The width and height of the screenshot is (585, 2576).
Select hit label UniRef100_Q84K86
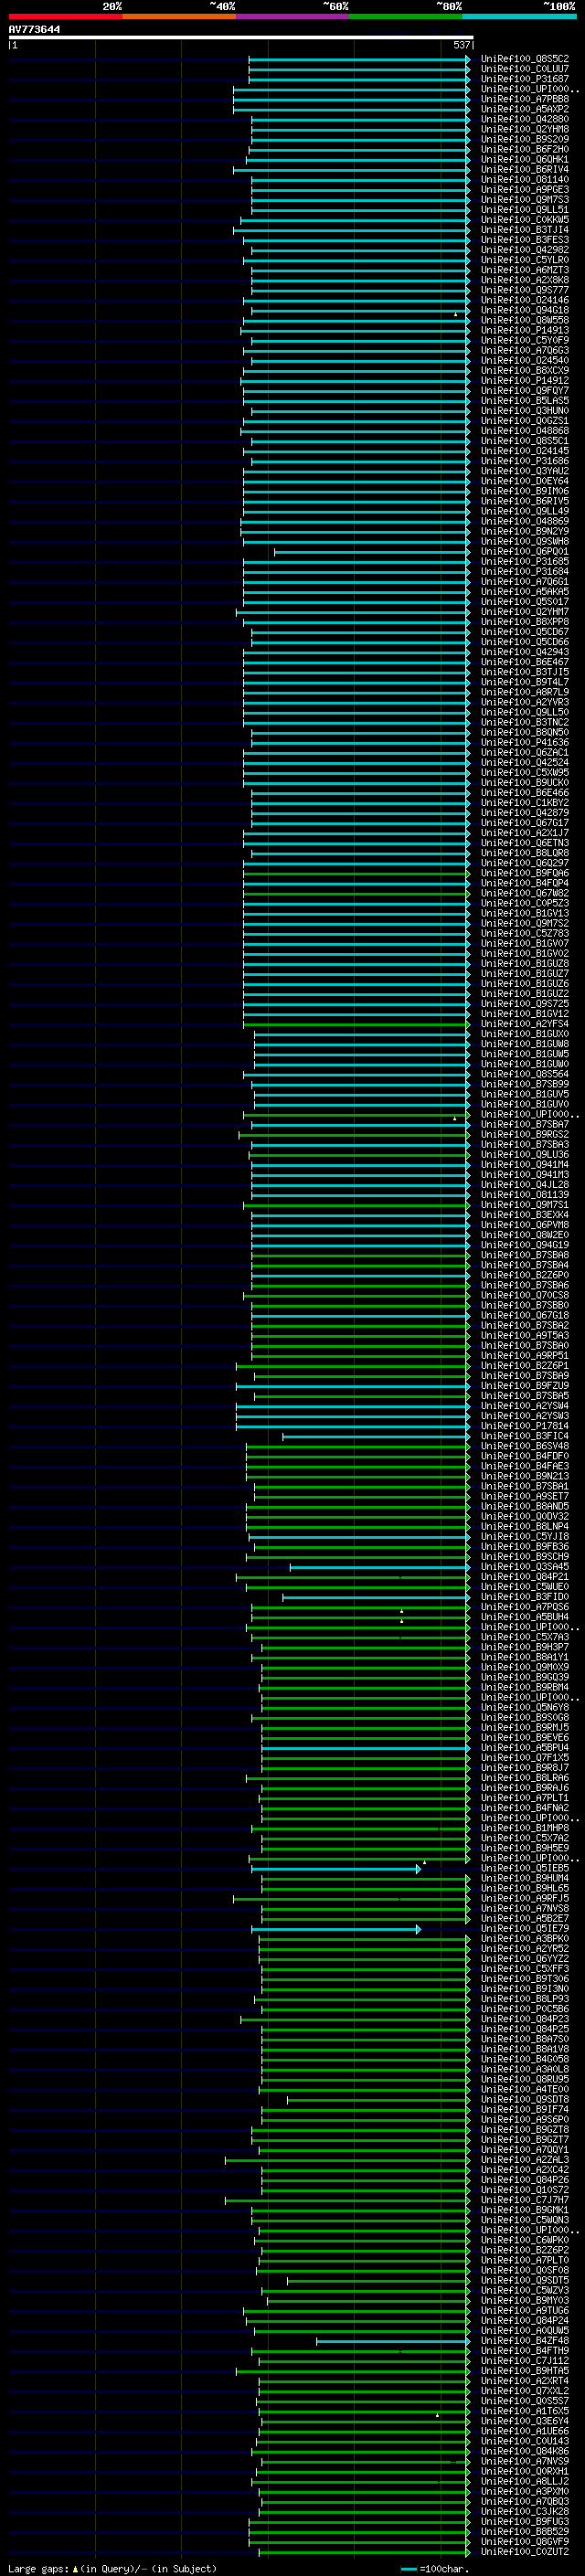point(525,2451)
